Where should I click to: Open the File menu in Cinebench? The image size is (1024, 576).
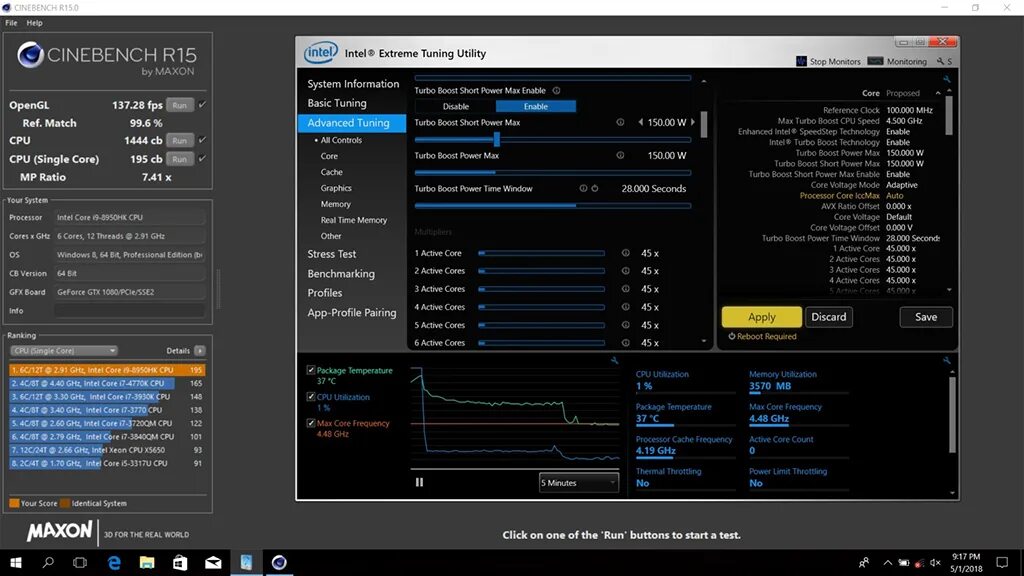point(11,23)
